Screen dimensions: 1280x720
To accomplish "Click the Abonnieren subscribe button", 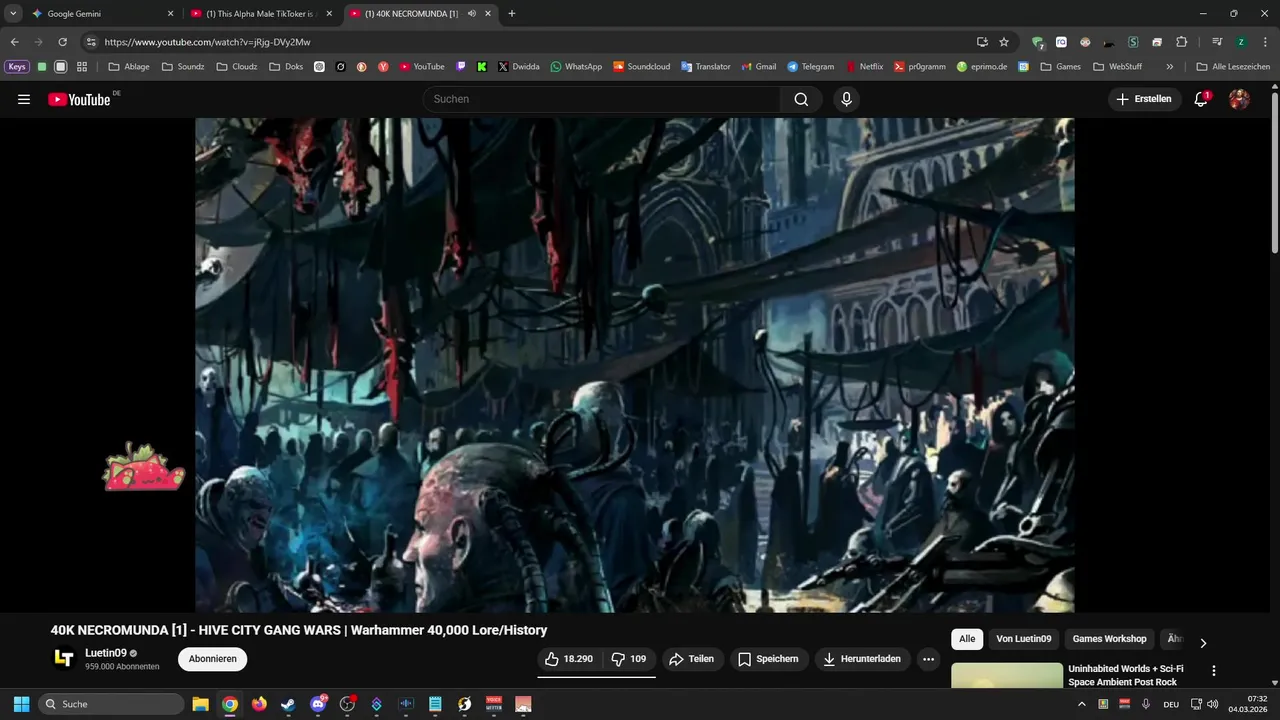I will click(x=212, y=659).
